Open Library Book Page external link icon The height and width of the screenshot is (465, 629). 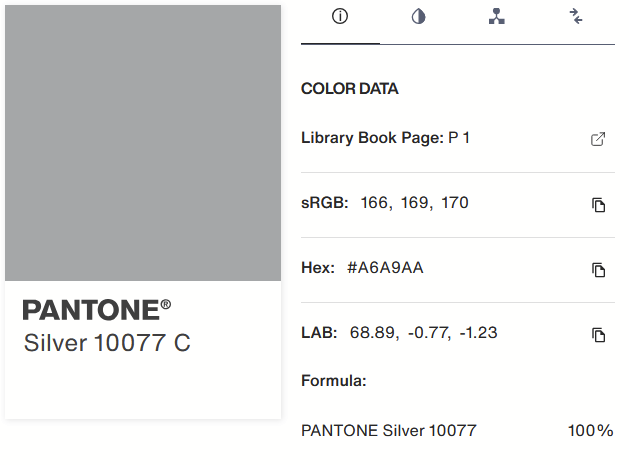click(598, 139)
